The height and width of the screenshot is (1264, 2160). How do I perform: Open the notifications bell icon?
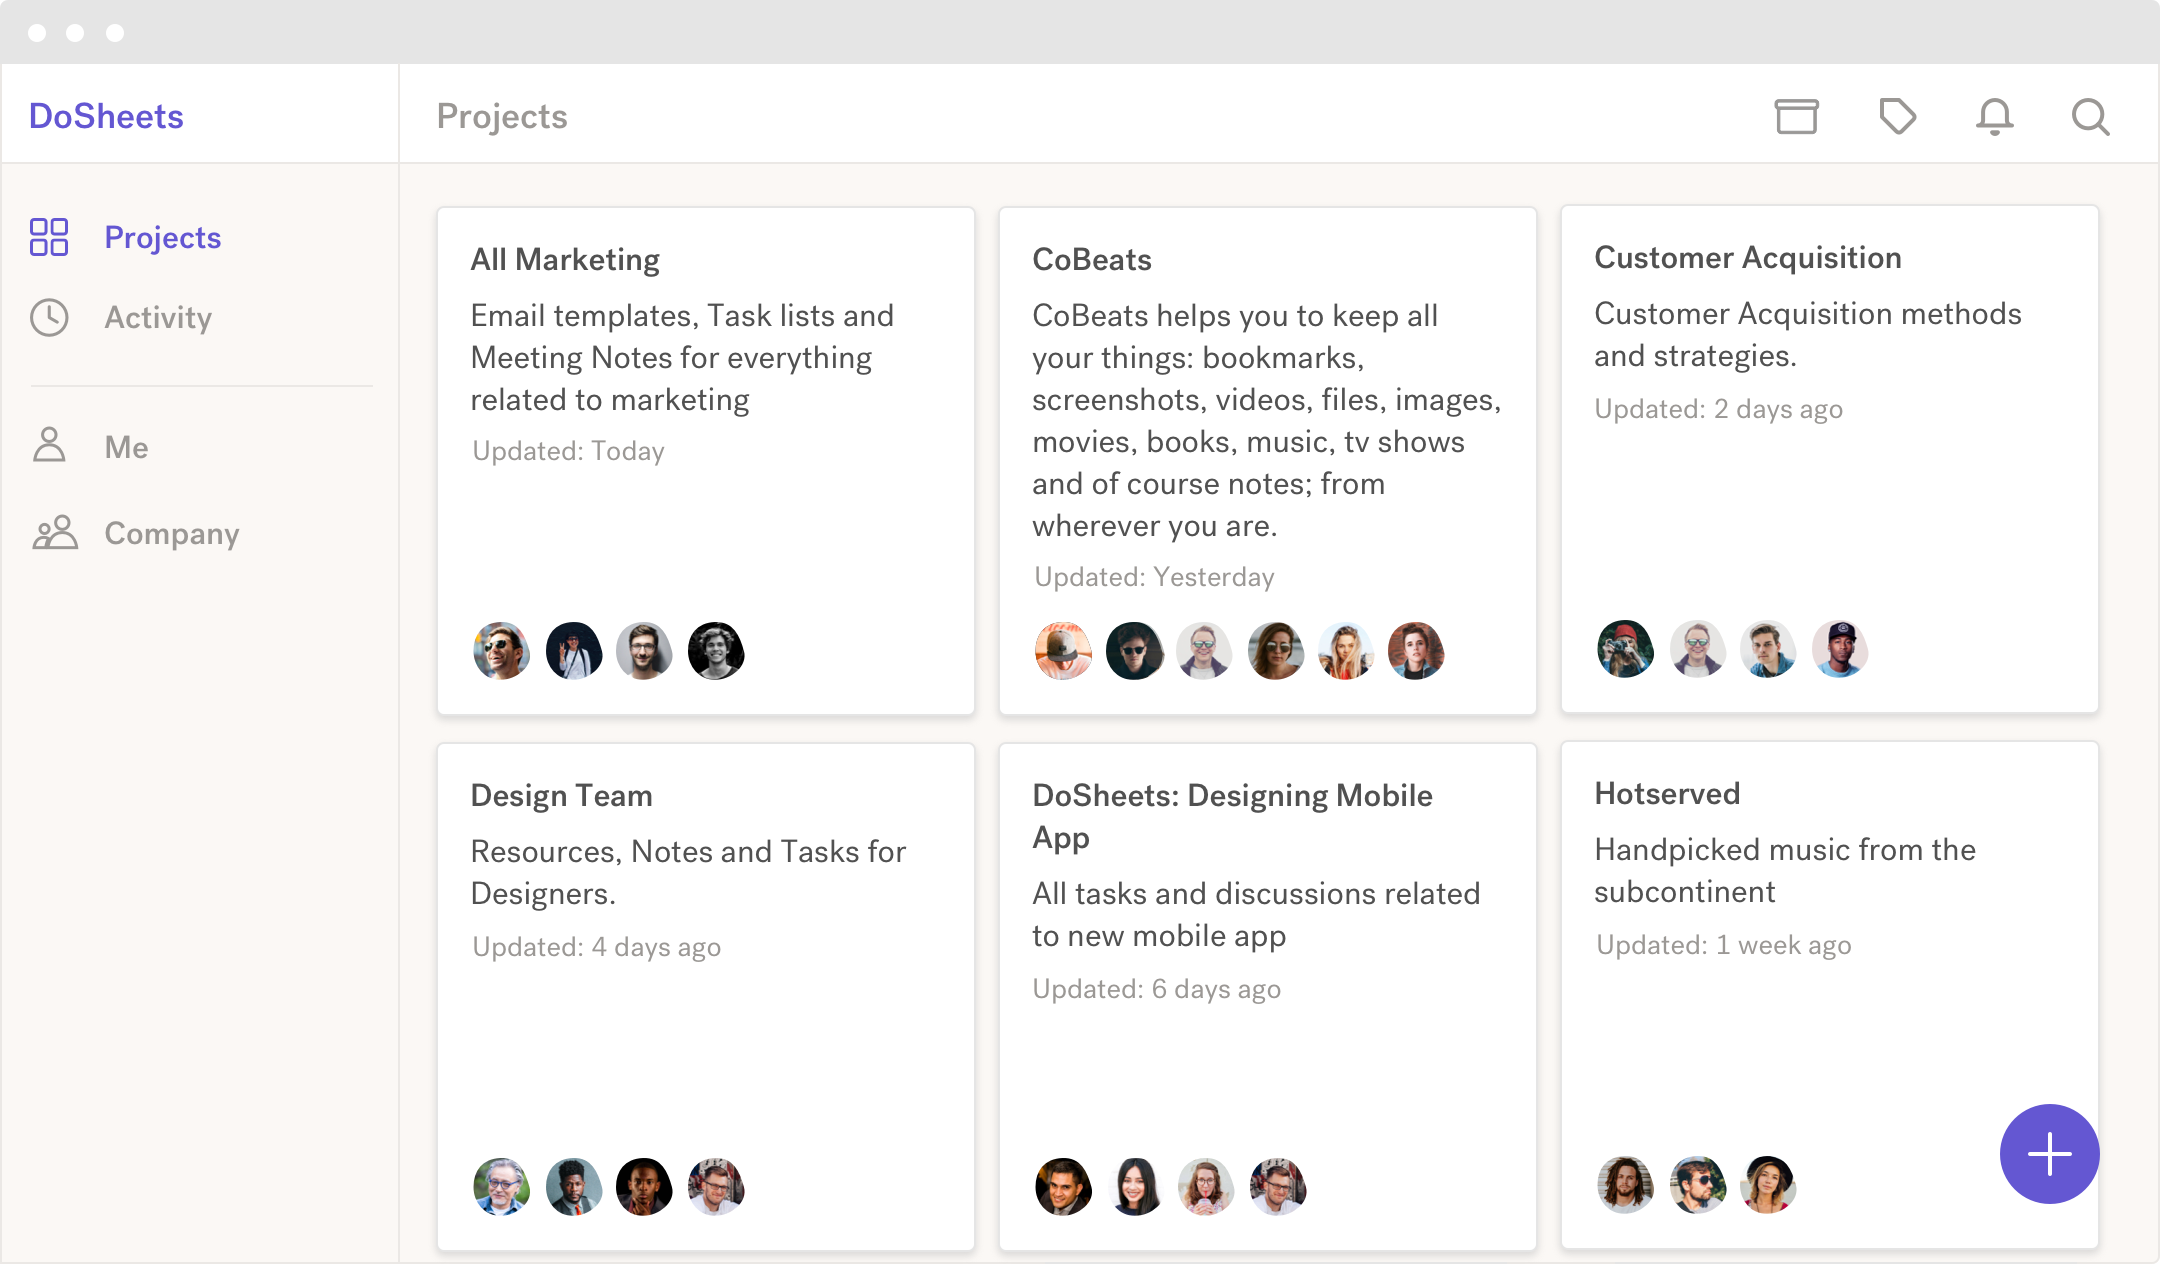1994,116
